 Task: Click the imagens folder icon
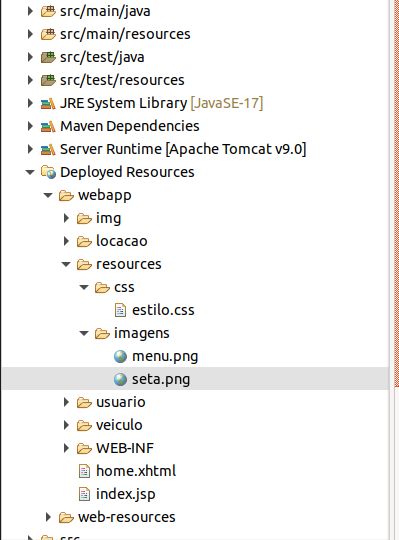pos(102,333)
